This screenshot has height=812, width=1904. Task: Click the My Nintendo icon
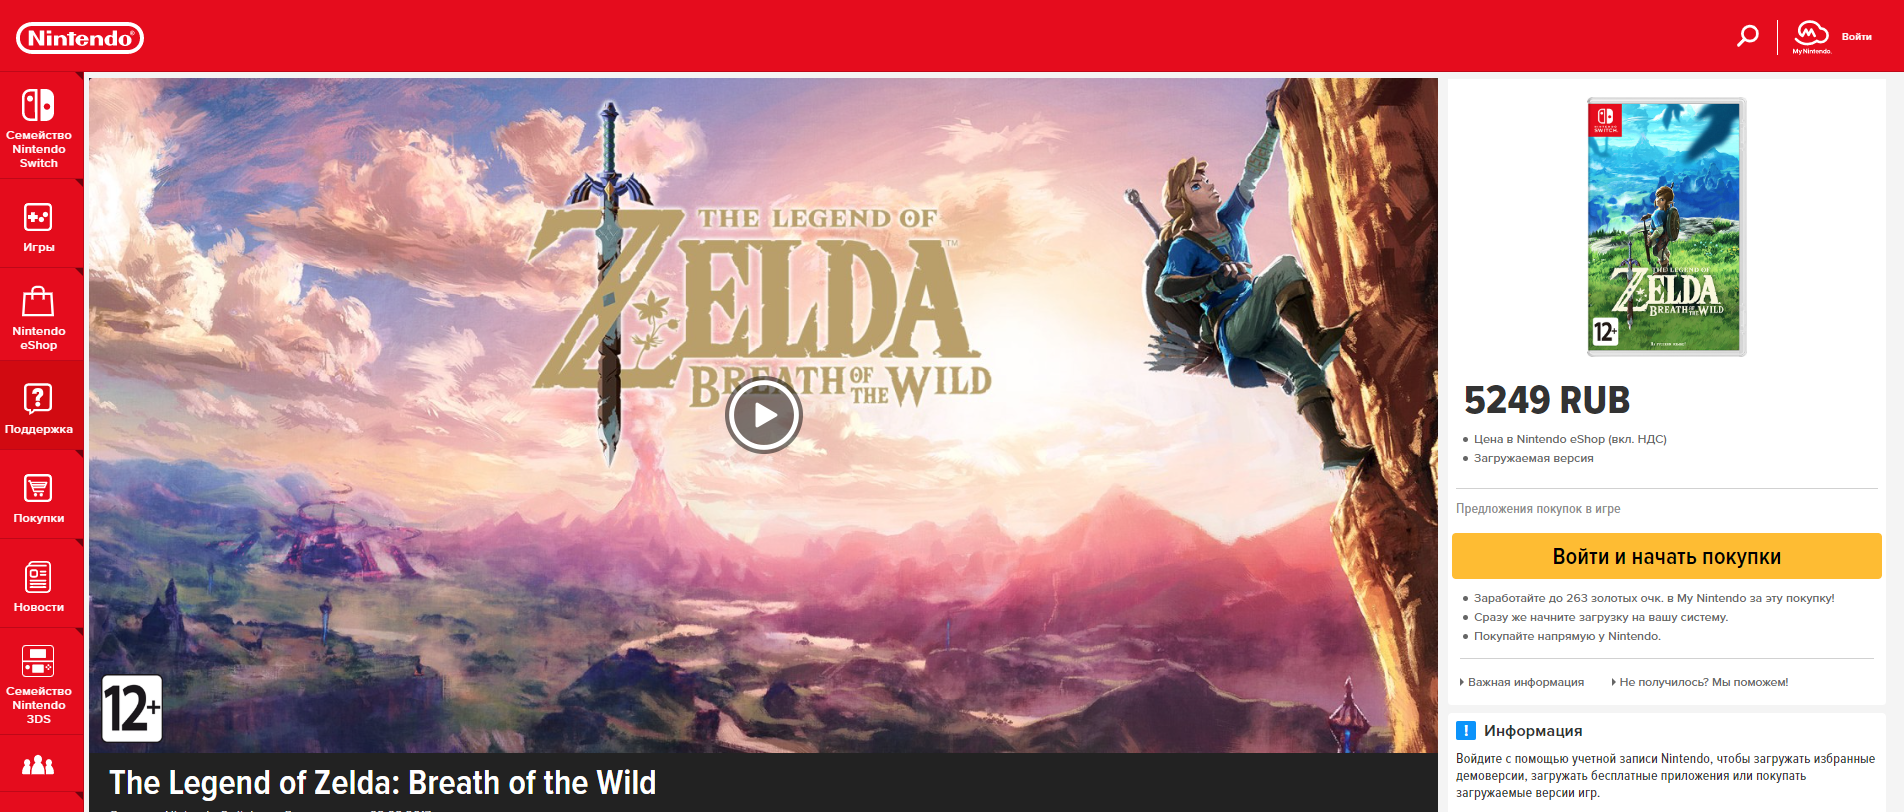pos(1812,36)
